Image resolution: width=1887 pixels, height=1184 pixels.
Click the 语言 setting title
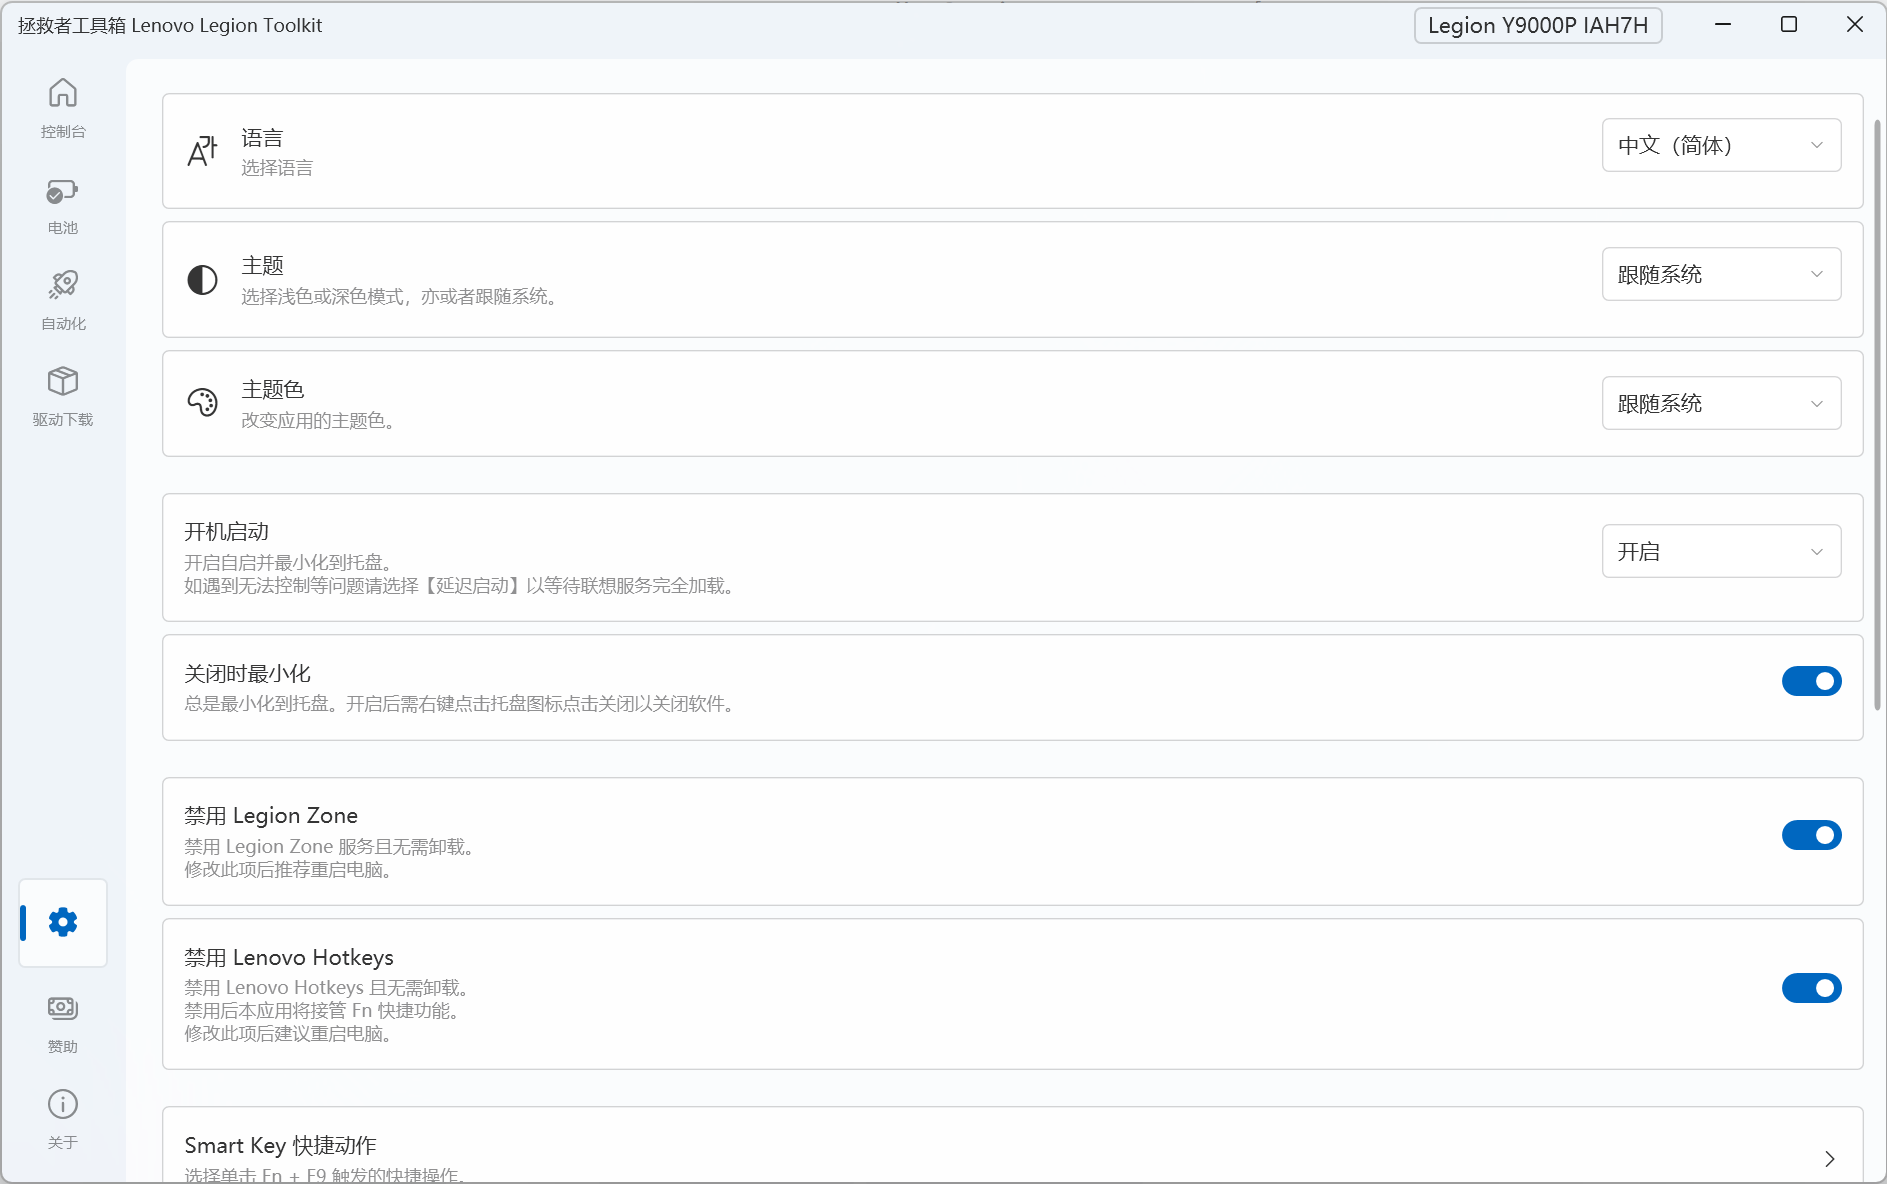coord(262,138)
